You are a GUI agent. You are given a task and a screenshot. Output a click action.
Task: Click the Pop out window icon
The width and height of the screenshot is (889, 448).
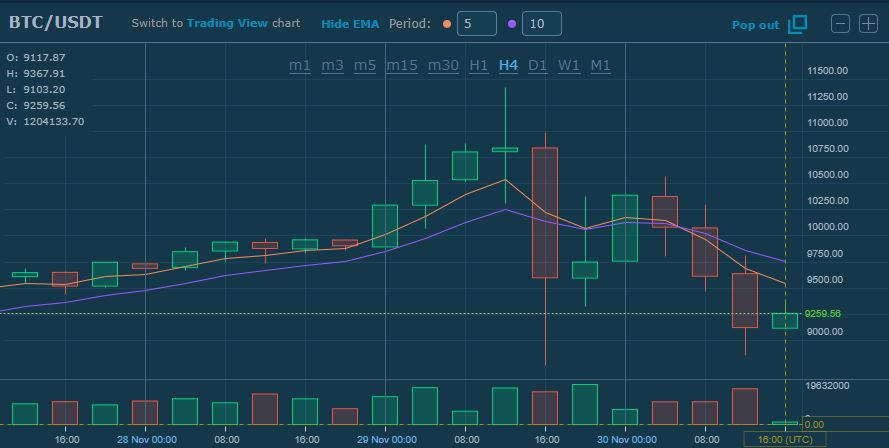pyautogui.click(x=797, y=24)
